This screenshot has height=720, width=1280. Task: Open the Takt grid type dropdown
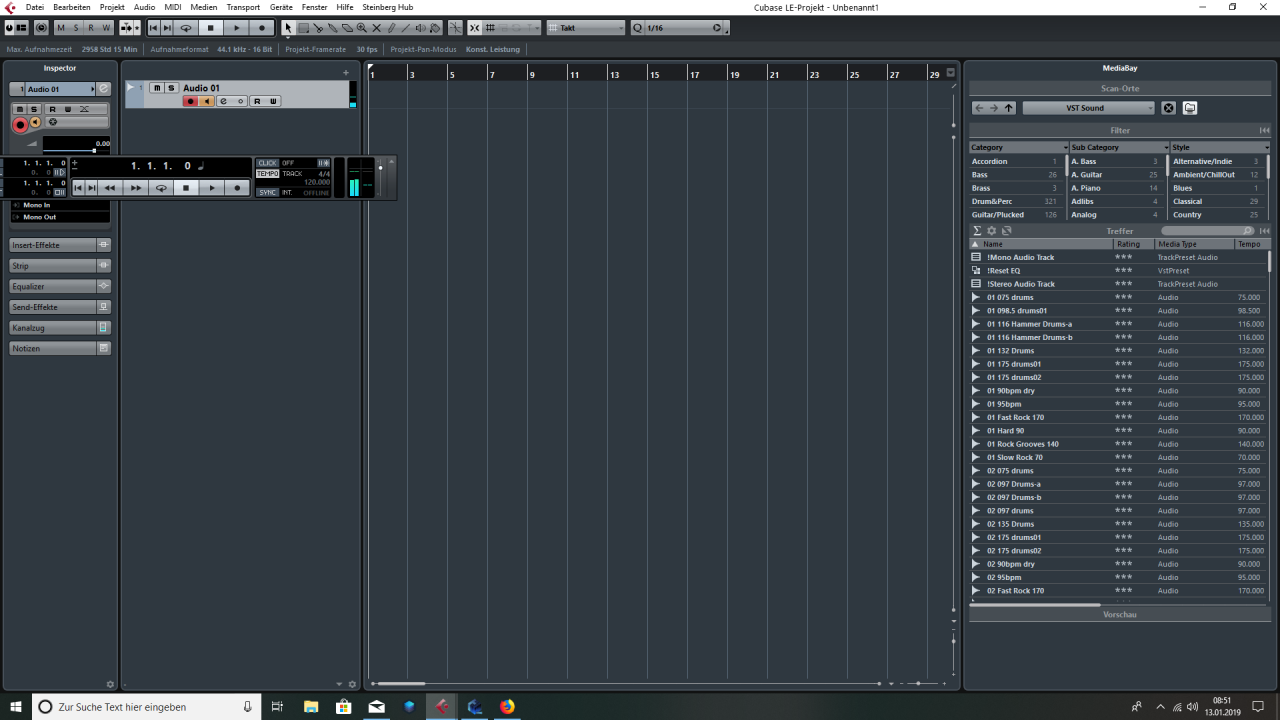tap(585, 28)
